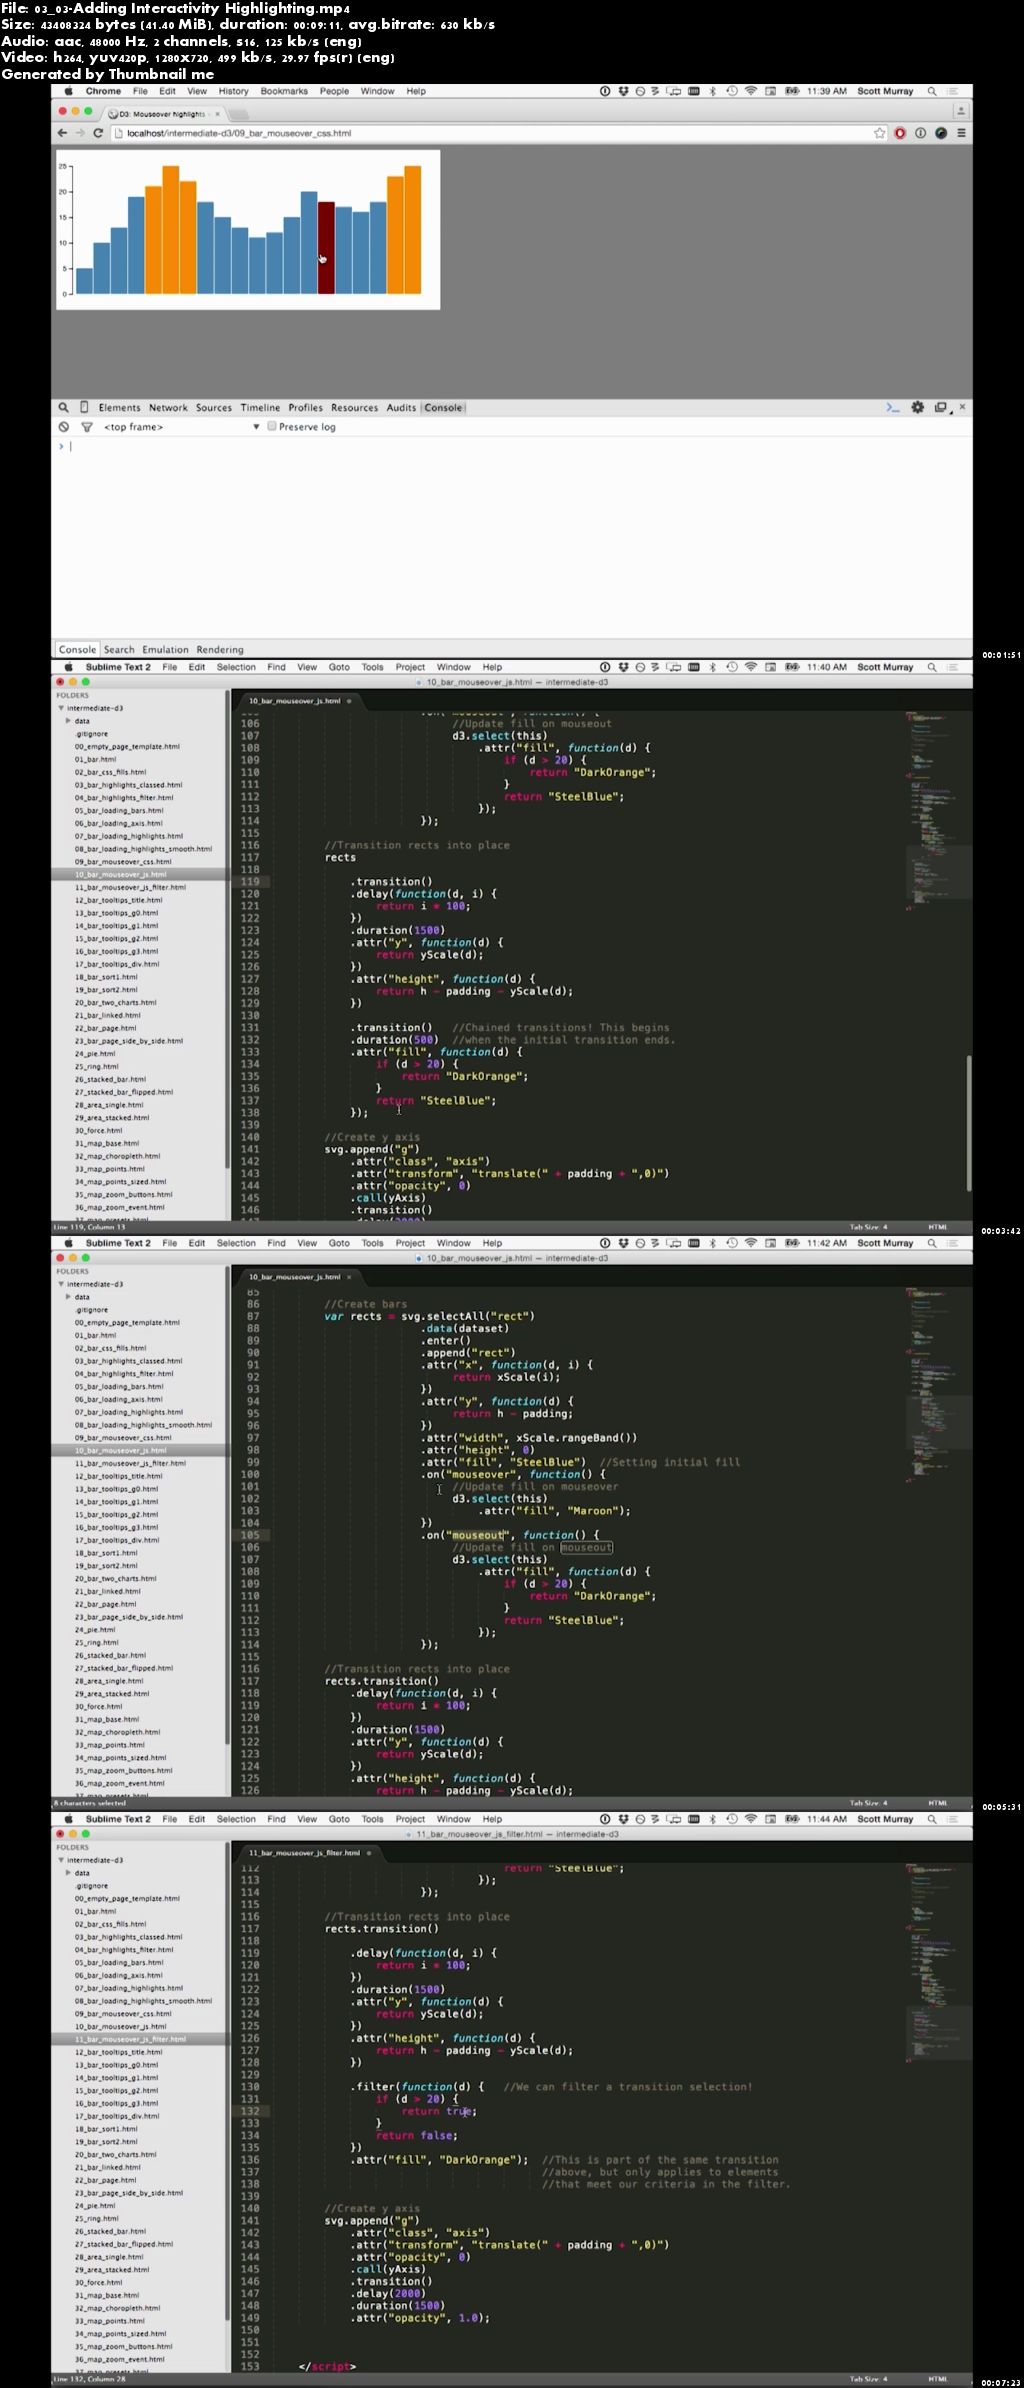Clear the console with the circle-slash icon
The width and height of the screenshot is (1024, 2388).
(64, 427)
